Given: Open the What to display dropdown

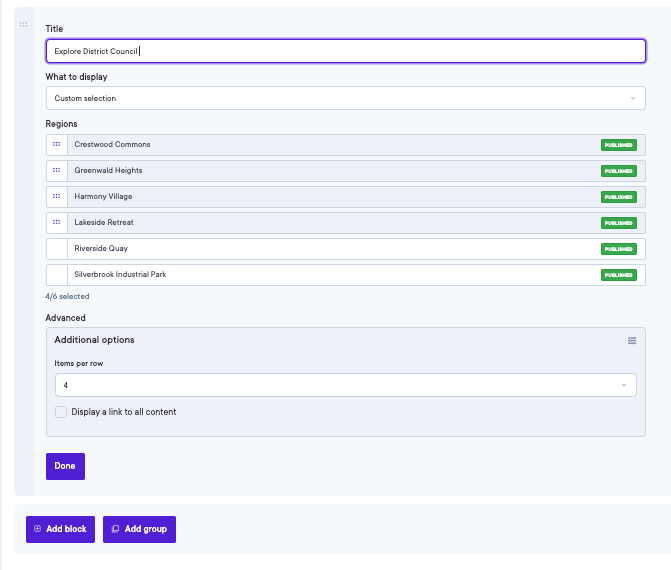Looking at the screenshot, I should (345, 98).
